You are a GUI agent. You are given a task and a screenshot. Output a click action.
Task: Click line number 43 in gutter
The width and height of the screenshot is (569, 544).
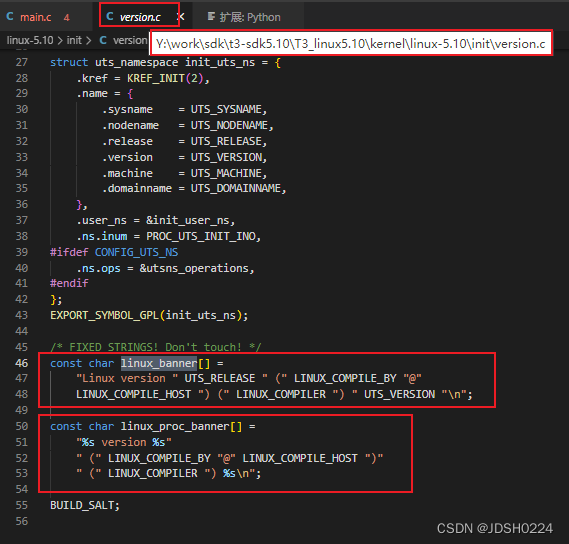[x=21, y=315]
